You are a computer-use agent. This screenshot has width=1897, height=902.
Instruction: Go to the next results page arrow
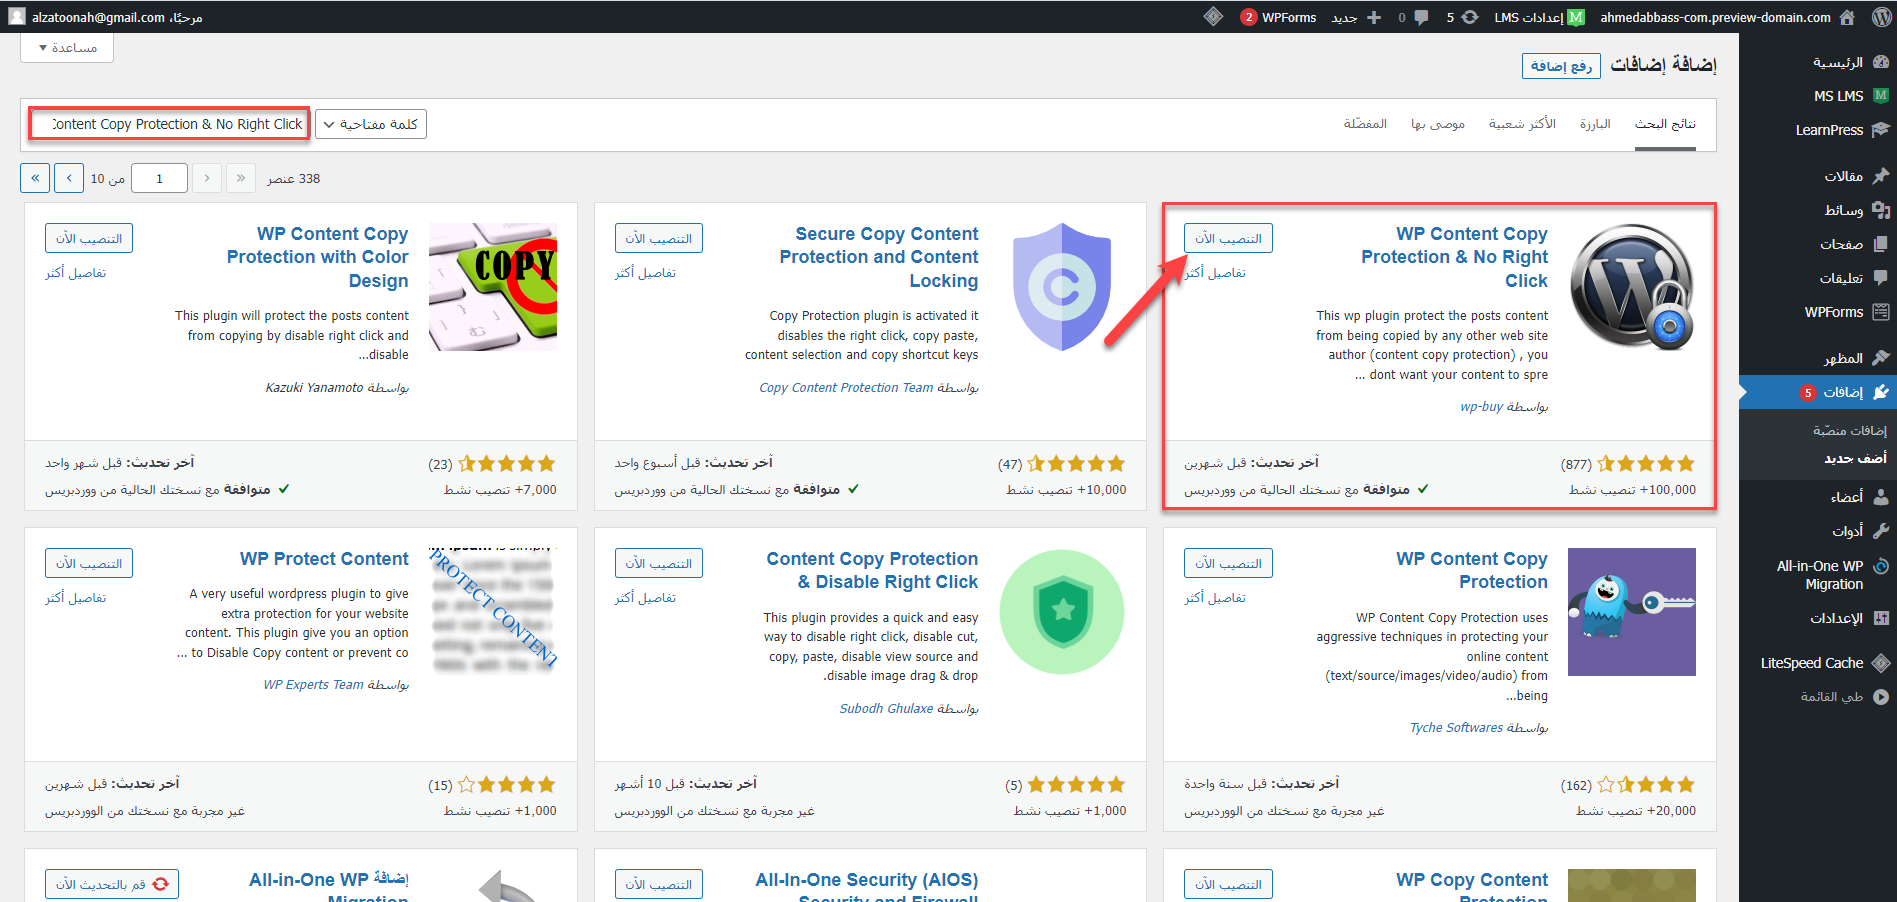click(69, 179)
